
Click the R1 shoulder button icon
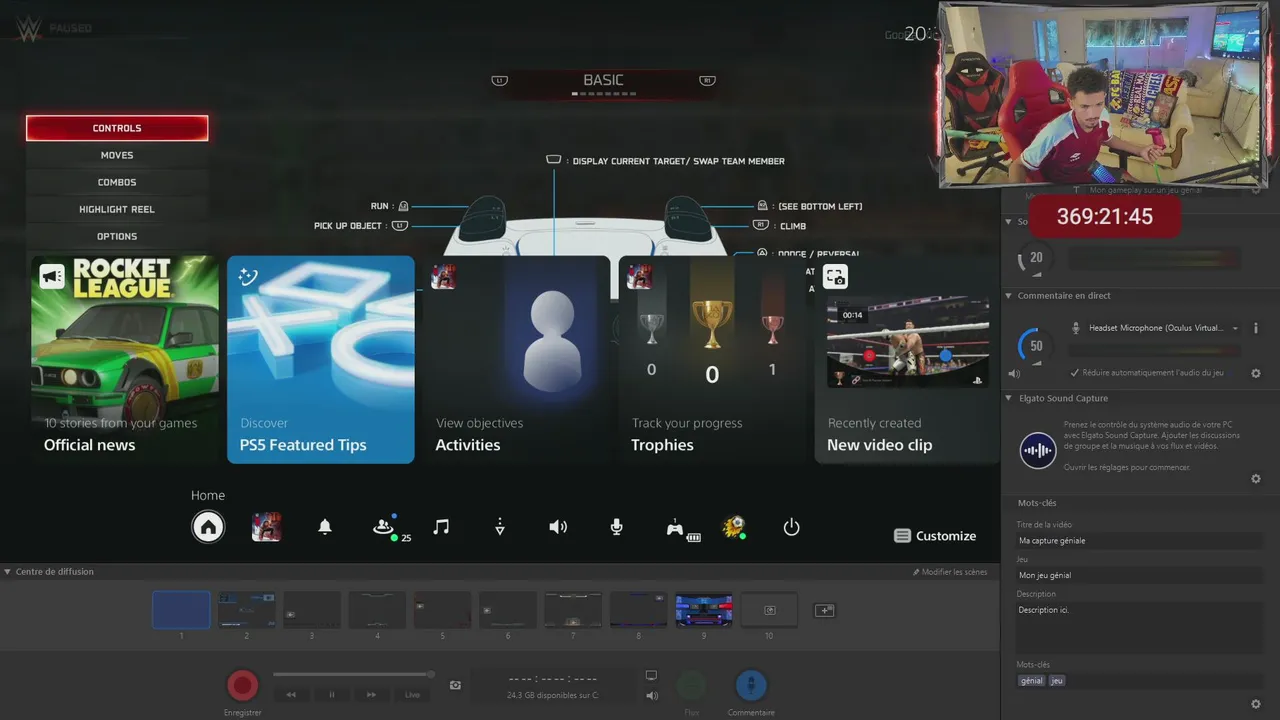tap(707, 81)
